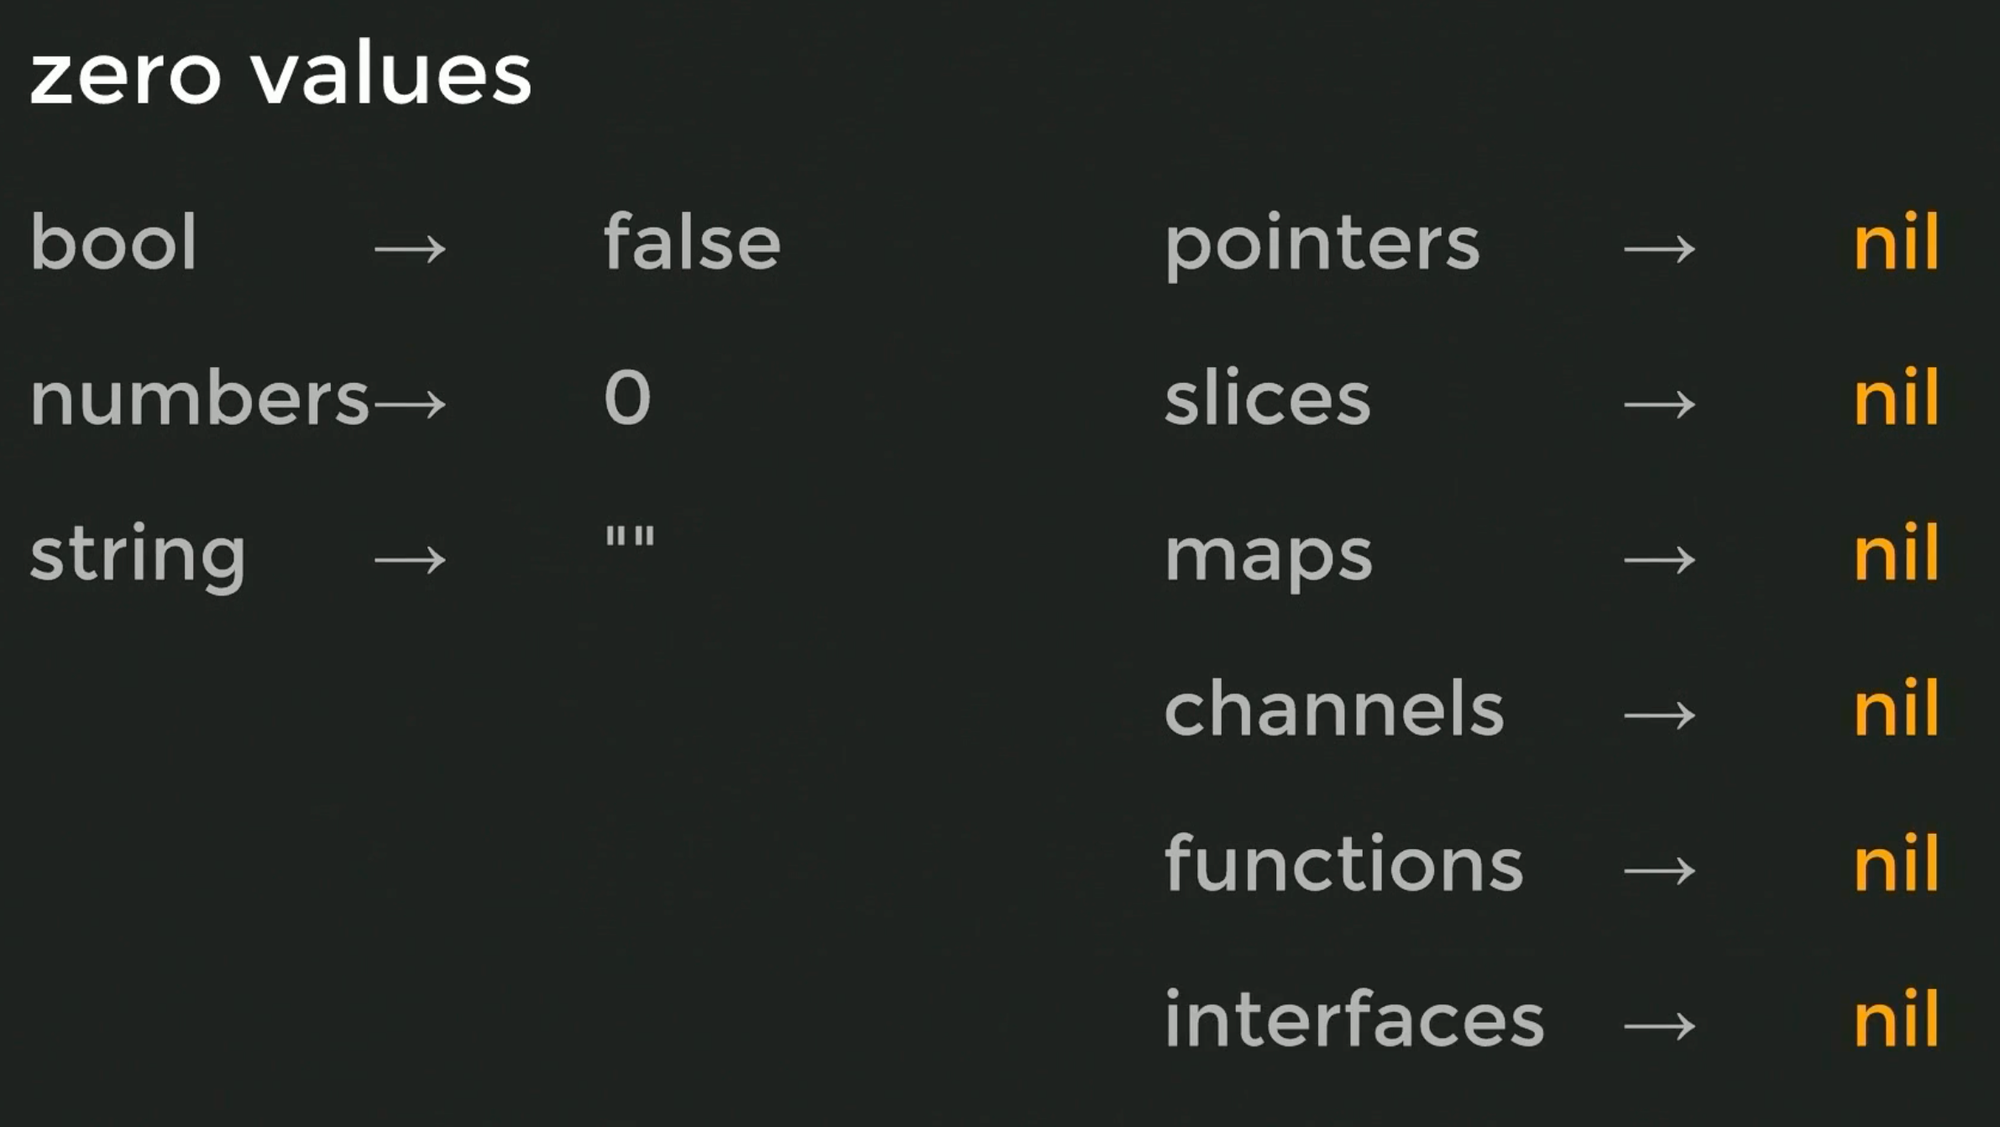
Task: Click the "numbers" label
Action: [x=200, y=399]
